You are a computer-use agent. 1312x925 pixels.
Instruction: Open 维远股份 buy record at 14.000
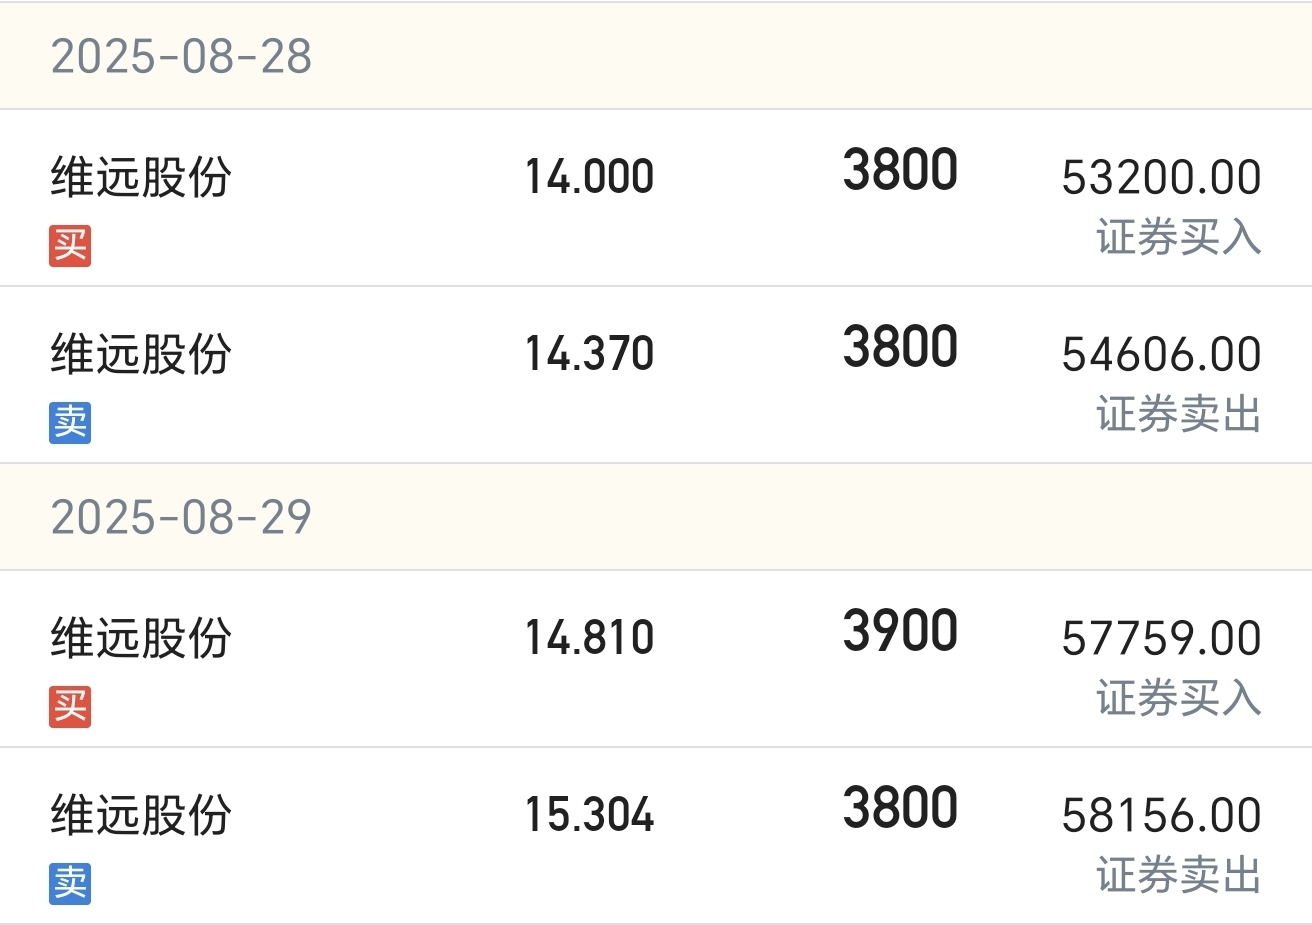[656, 198]
